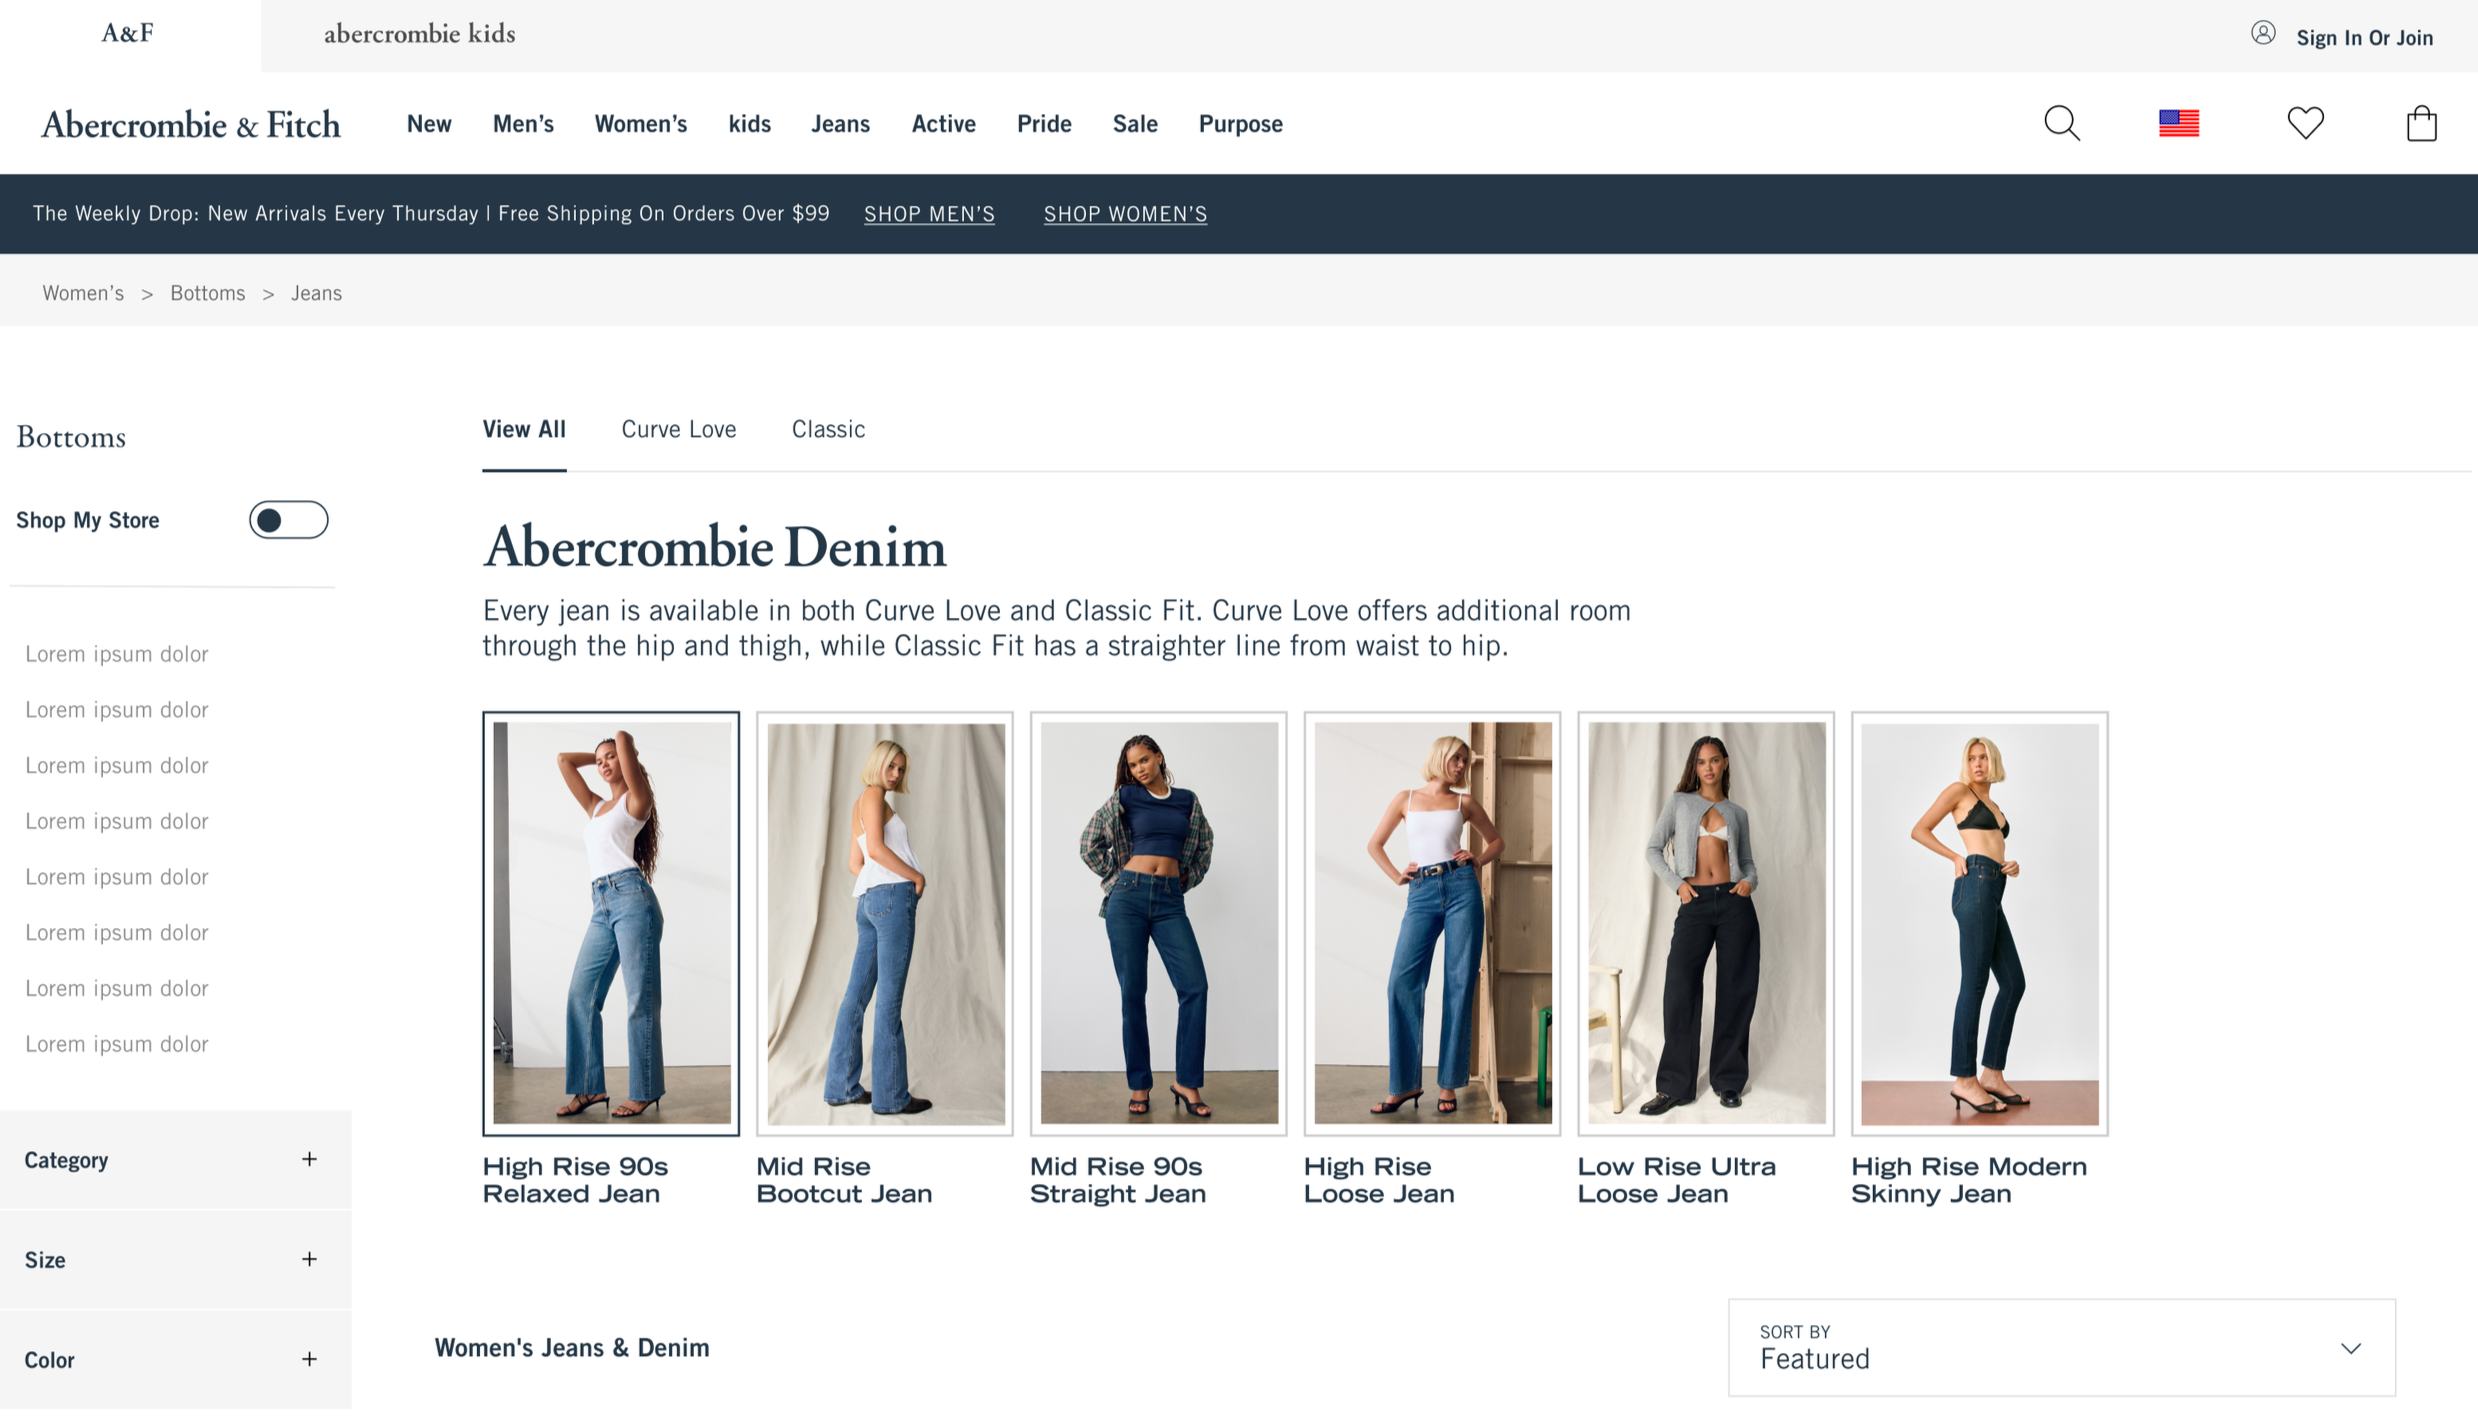Screen dimensions: 2478x1424
Task: Click the Category plus icon
Action: click(x=309, y=1159)
